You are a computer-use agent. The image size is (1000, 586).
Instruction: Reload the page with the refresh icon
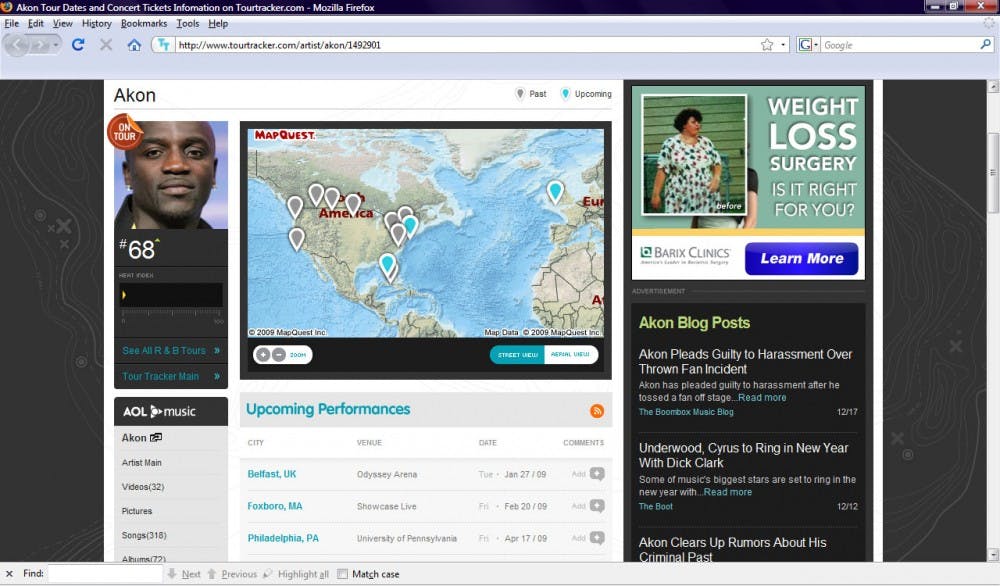click(x=78, y=45)
